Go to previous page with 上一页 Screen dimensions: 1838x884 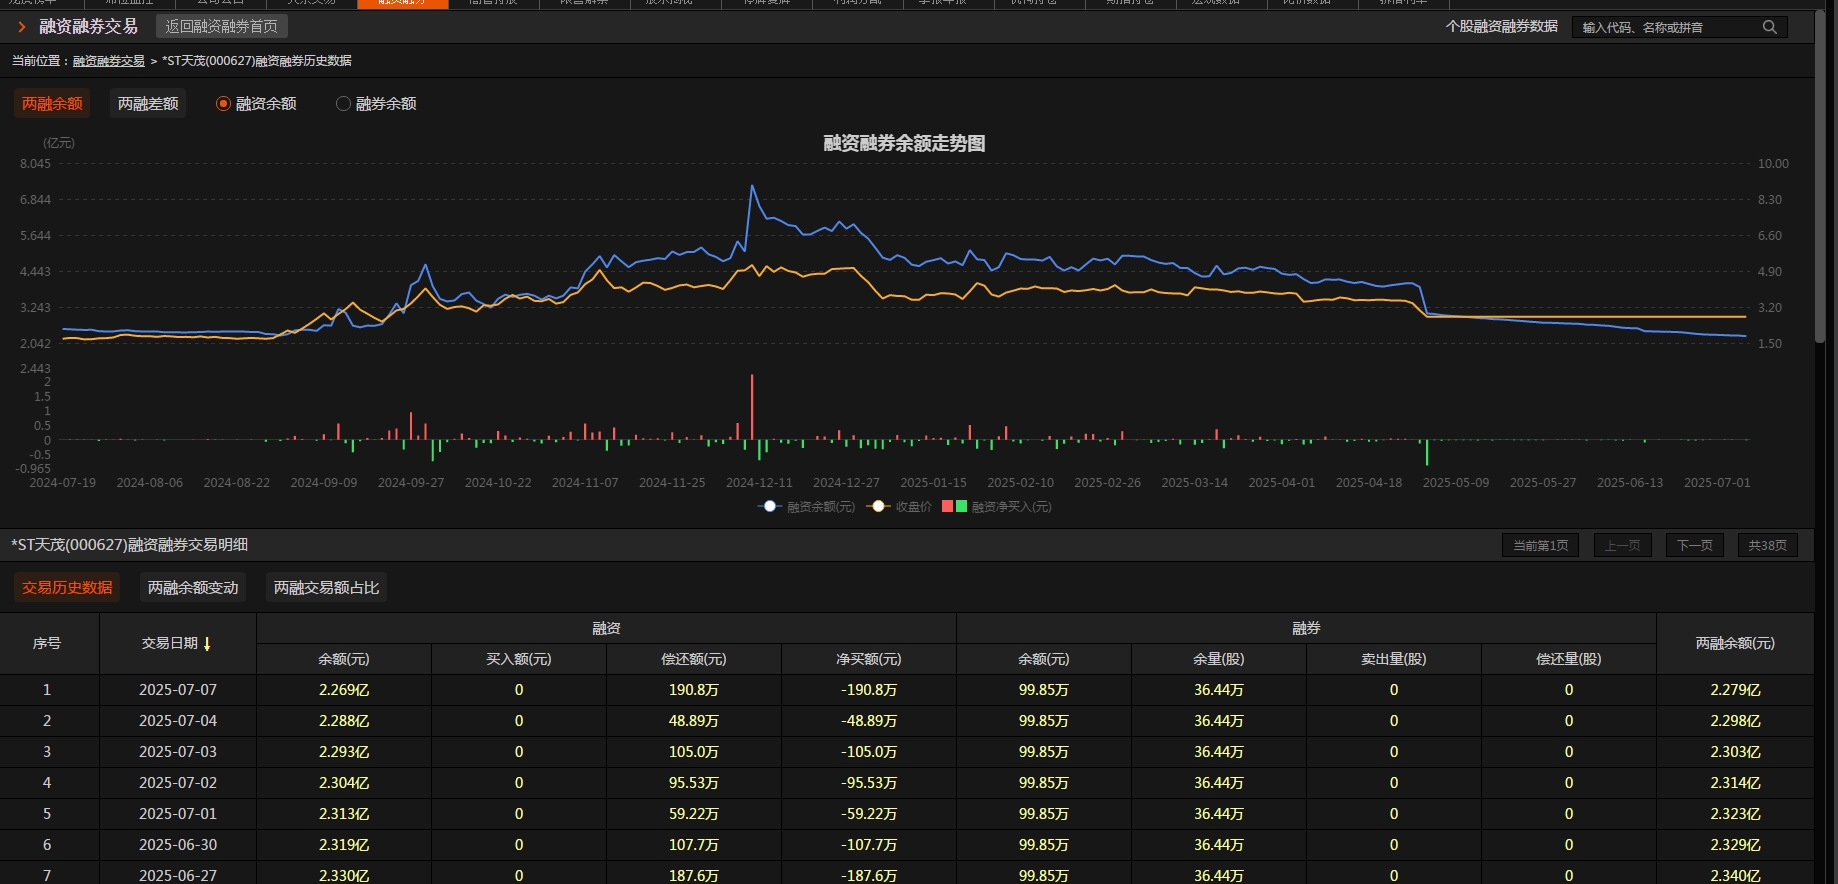[x=1622, y=545]
